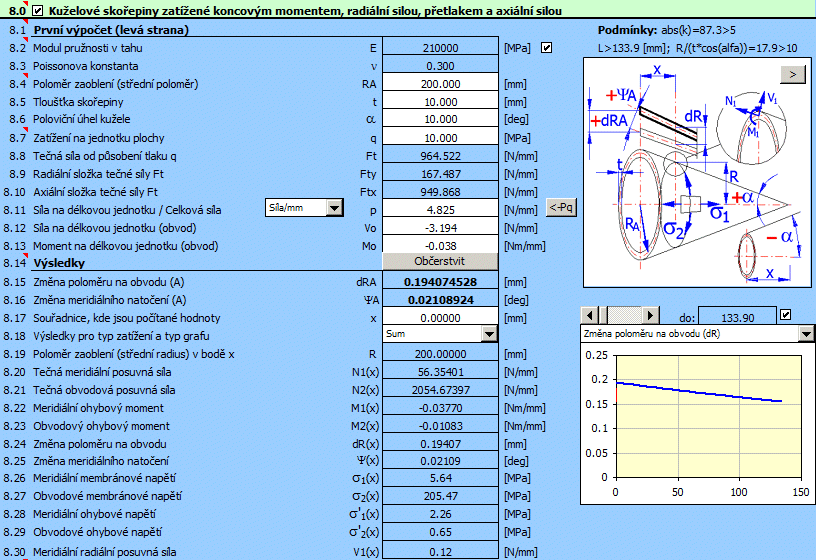Click the σ'1(x) value 2.26
Image resolution: width=816 pixels, height=560 pixels.
click(440, 514)
